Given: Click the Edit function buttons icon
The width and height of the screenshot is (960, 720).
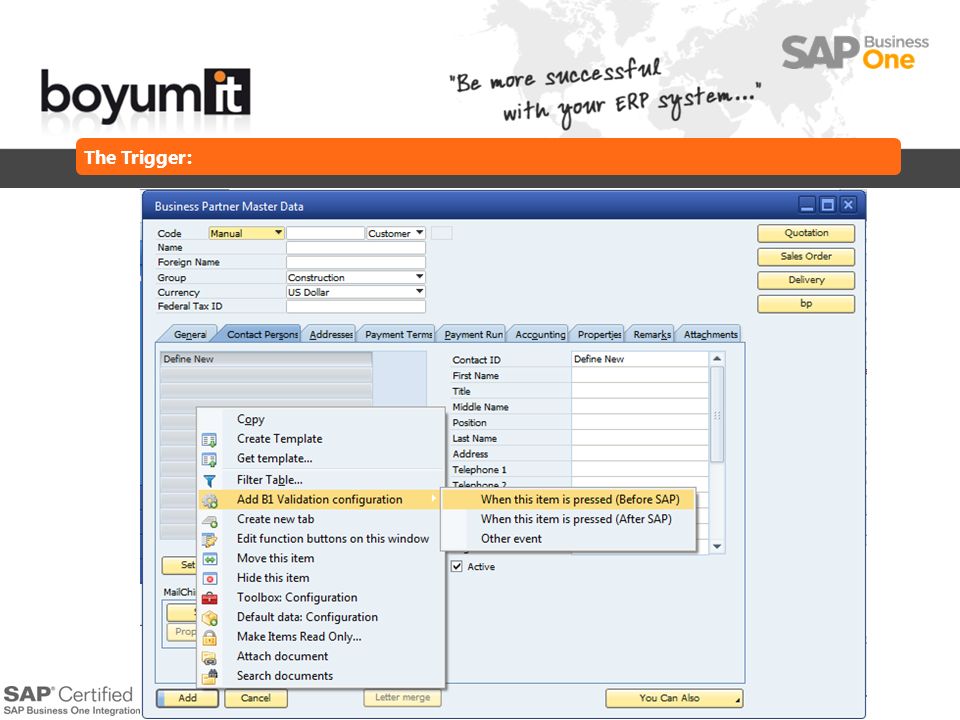Looking at the screenshot, I should coord(209,540).
